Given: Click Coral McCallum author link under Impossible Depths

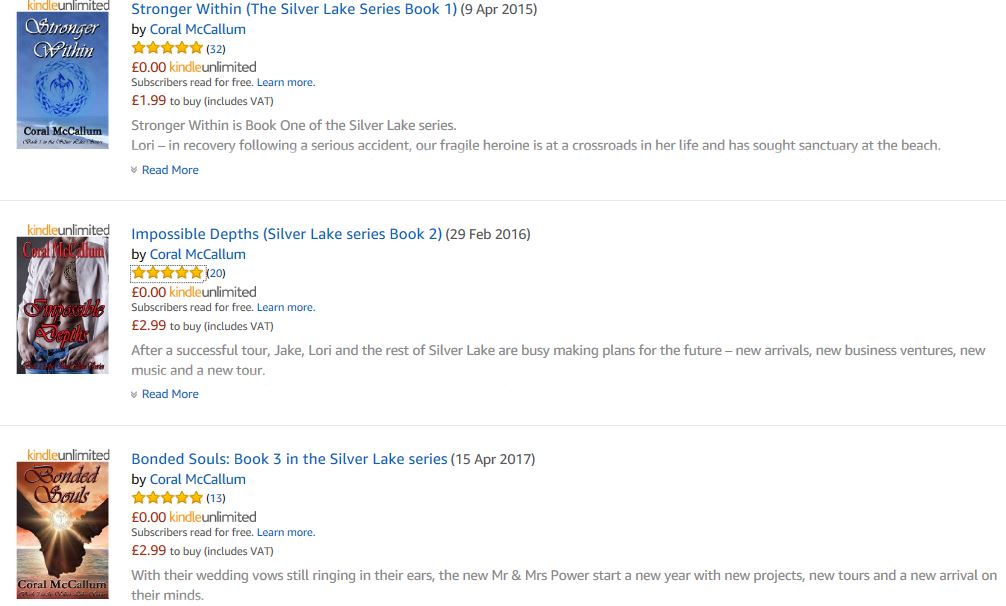Looking at the screenshot, I should (x=197, y=254).
